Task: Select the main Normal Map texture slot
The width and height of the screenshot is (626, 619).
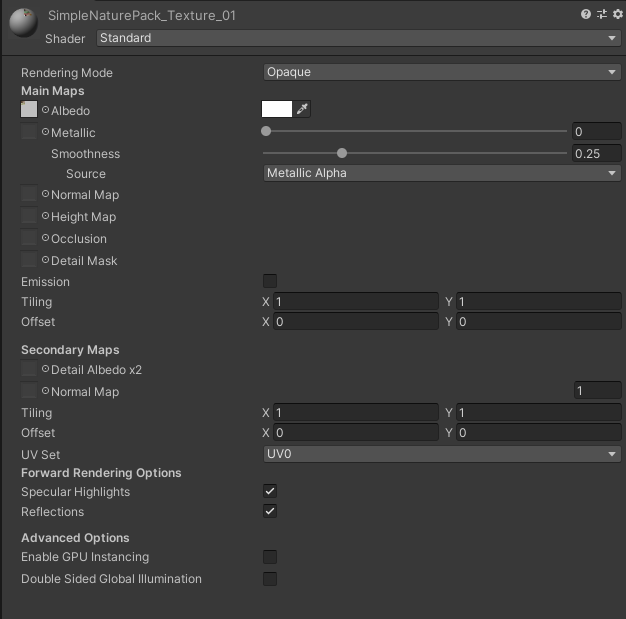Action: (x=29, y=193)
